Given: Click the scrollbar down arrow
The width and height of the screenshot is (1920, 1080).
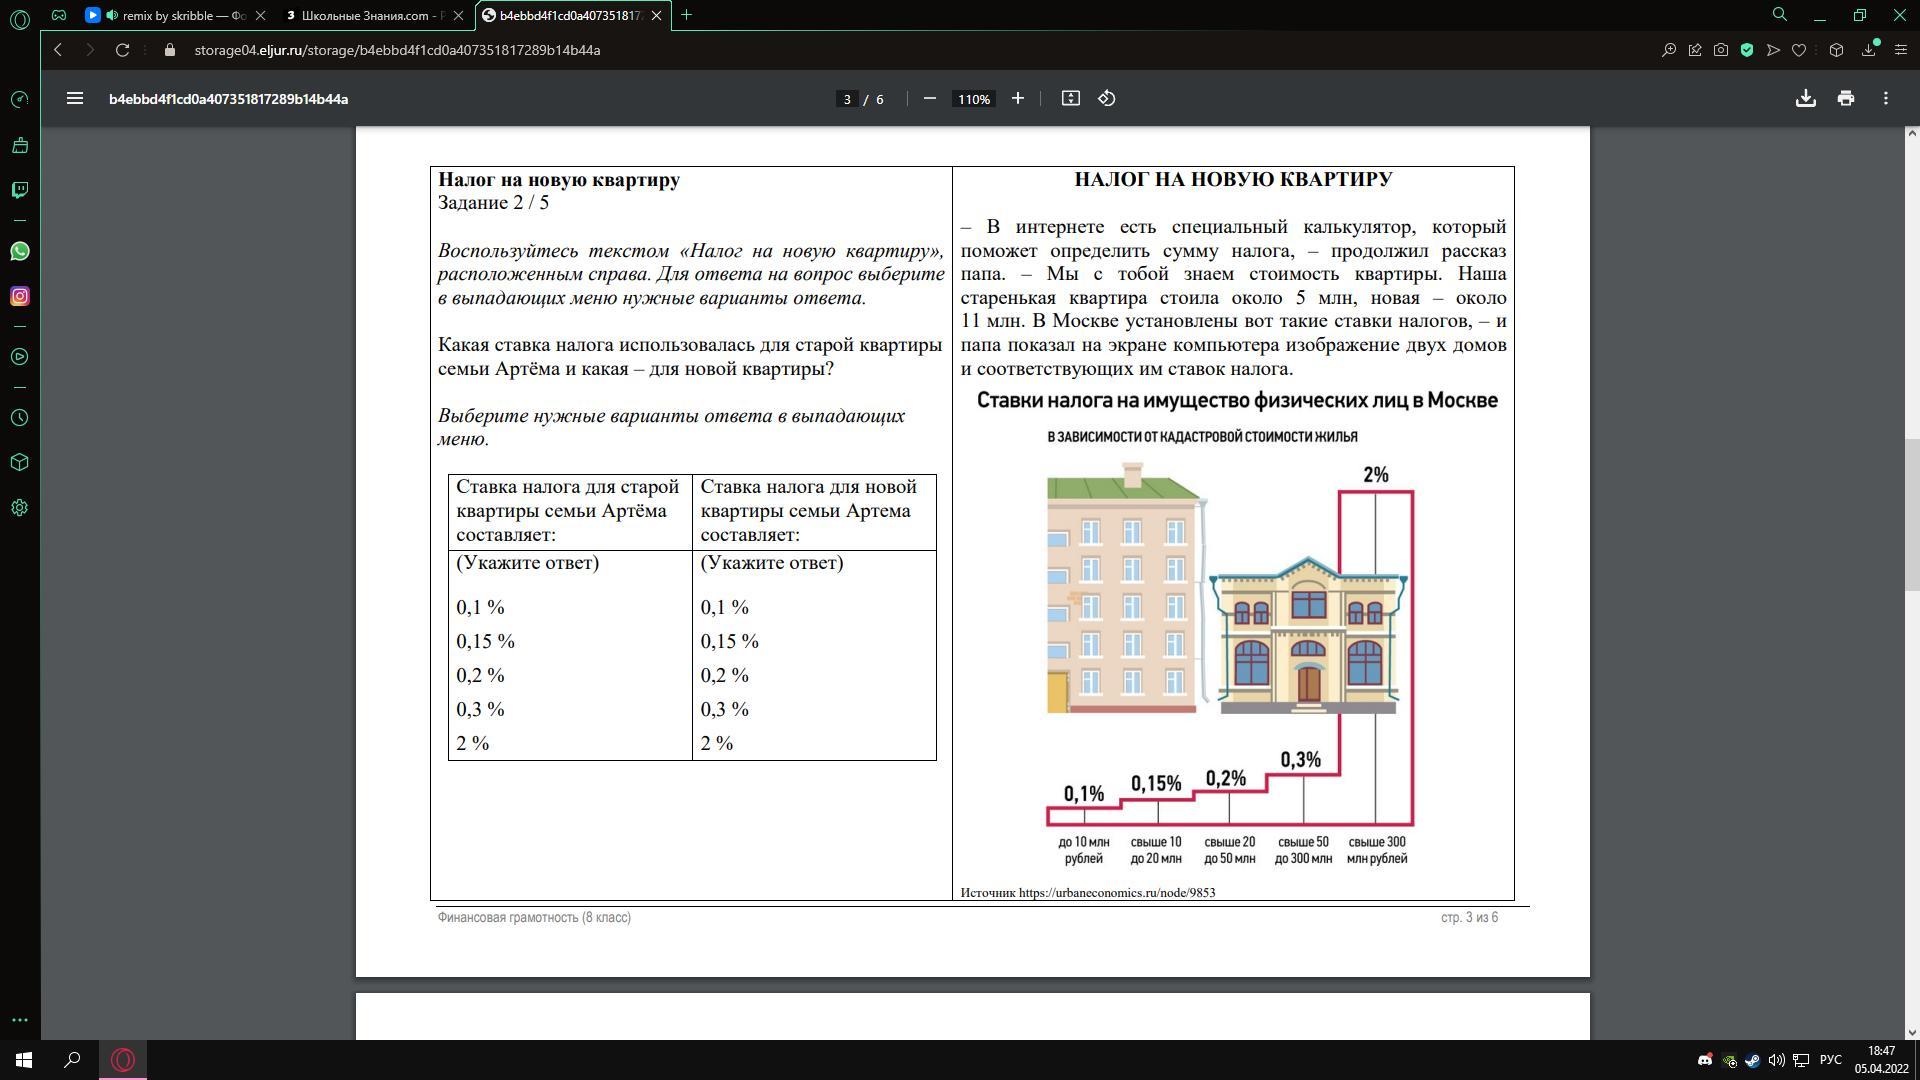Looking at the screenshot, I should pyautogui.click(x=1912, y=1032).
